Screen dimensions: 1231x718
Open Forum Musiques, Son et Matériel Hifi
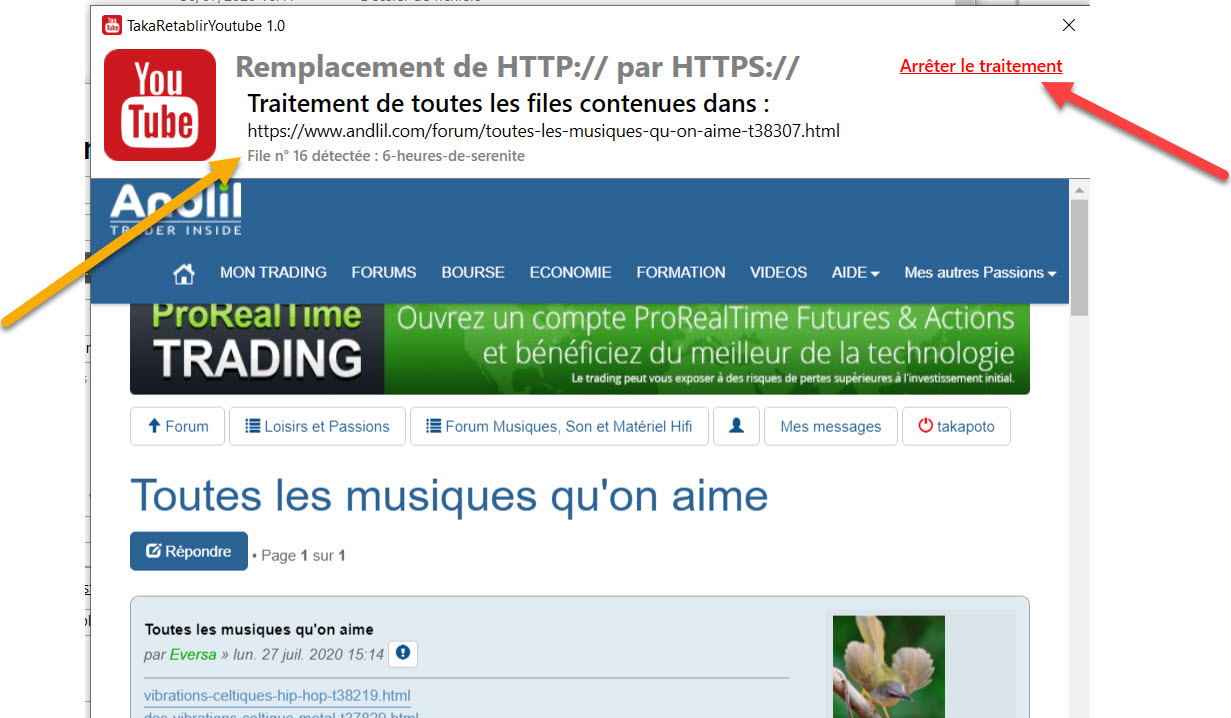tap(559, 426)
